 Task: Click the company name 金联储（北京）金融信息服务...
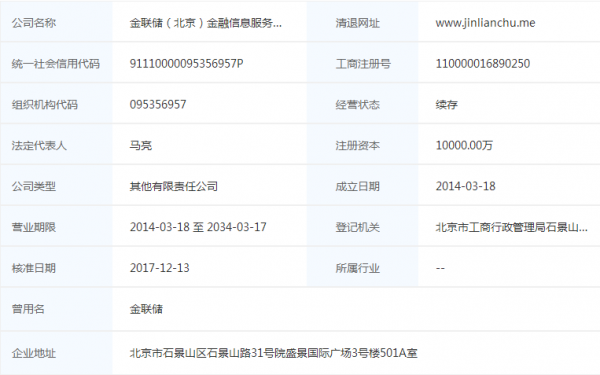(x=205, y=23)
